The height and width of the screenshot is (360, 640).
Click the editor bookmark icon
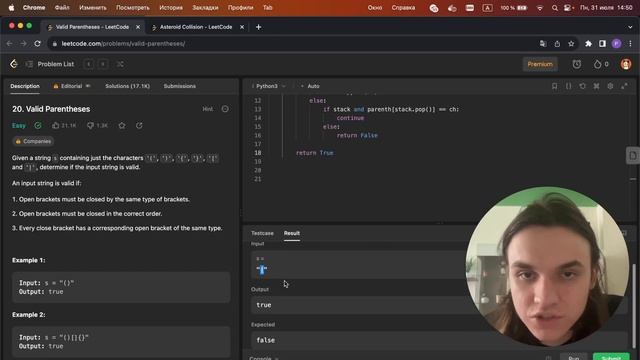coord(554,86)
